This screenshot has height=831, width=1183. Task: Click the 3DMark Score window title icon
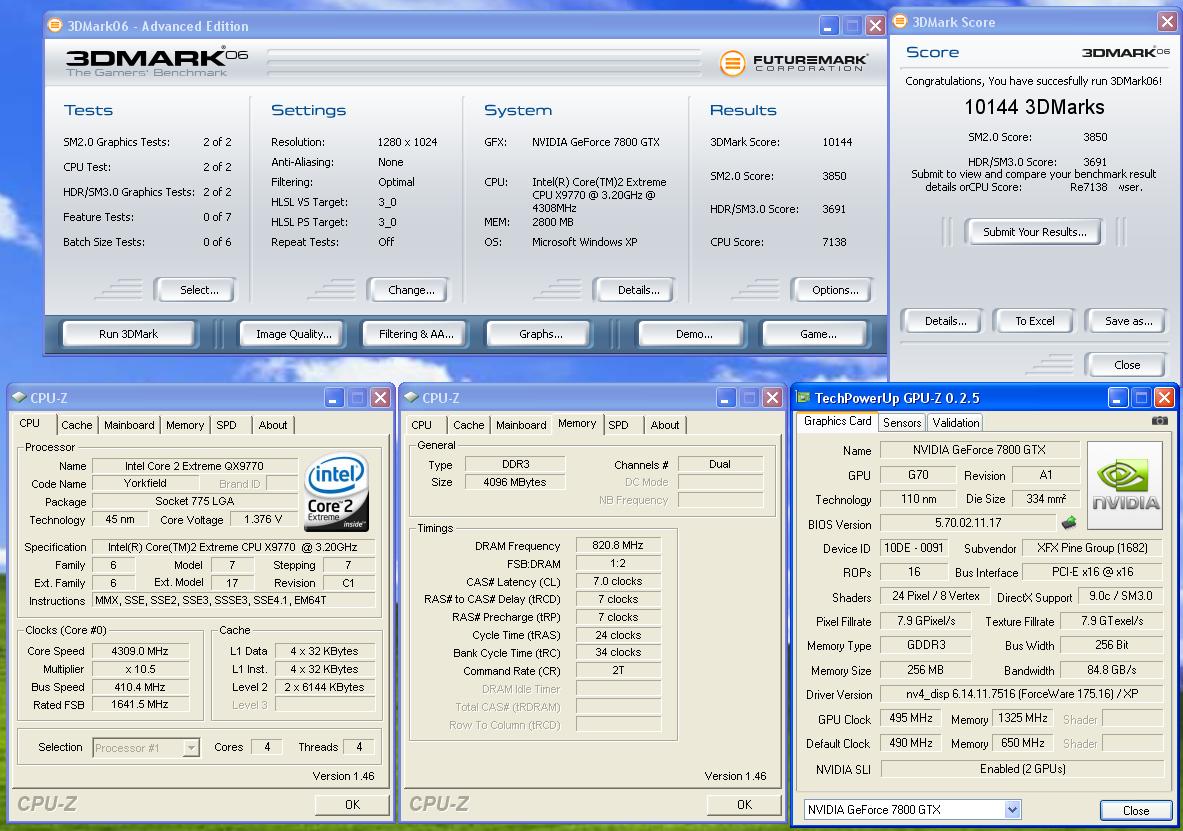click(x=900, y=21)
